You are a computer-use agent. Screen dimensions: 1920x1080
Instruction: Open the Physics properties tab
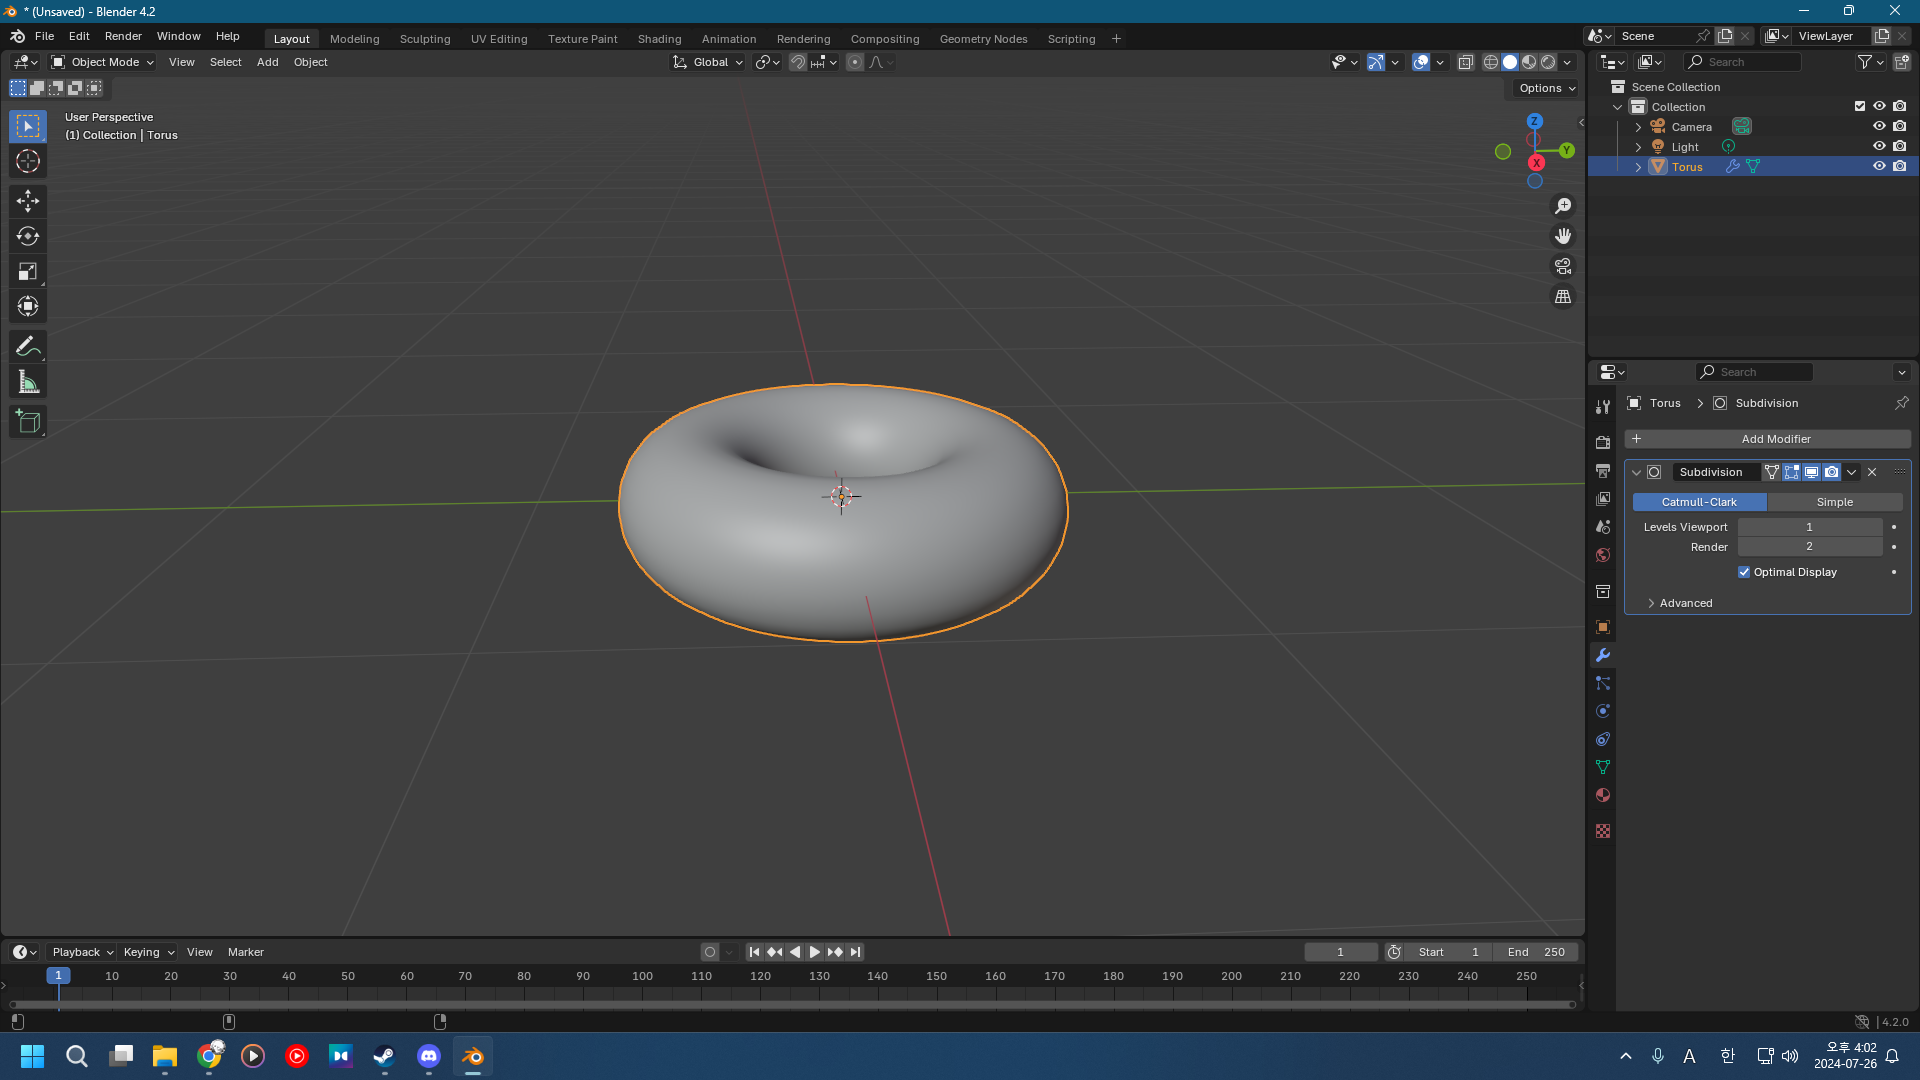(1603, 711)
